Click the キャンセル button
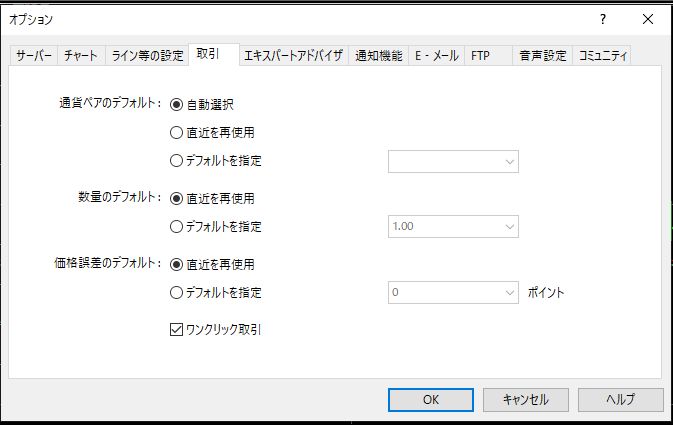 click(x=525, y=399)
